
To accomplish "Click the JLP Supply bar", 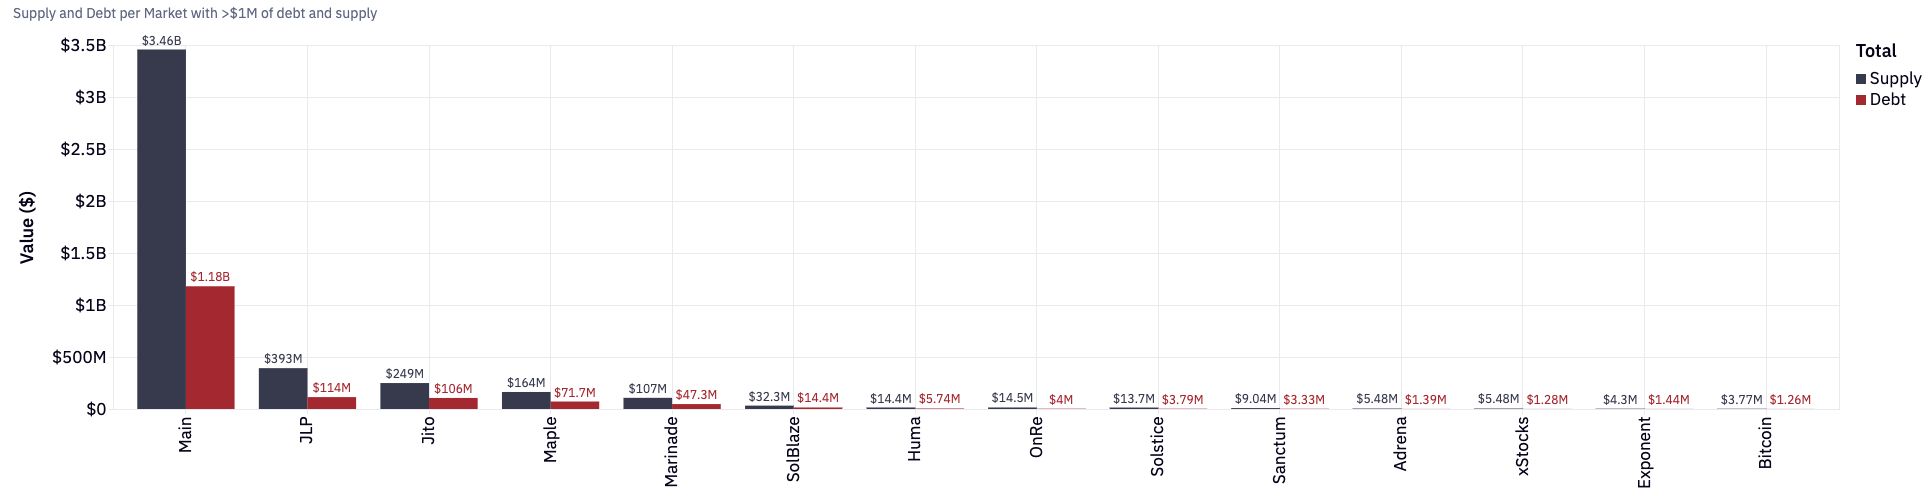I will (x=283, y=388).
